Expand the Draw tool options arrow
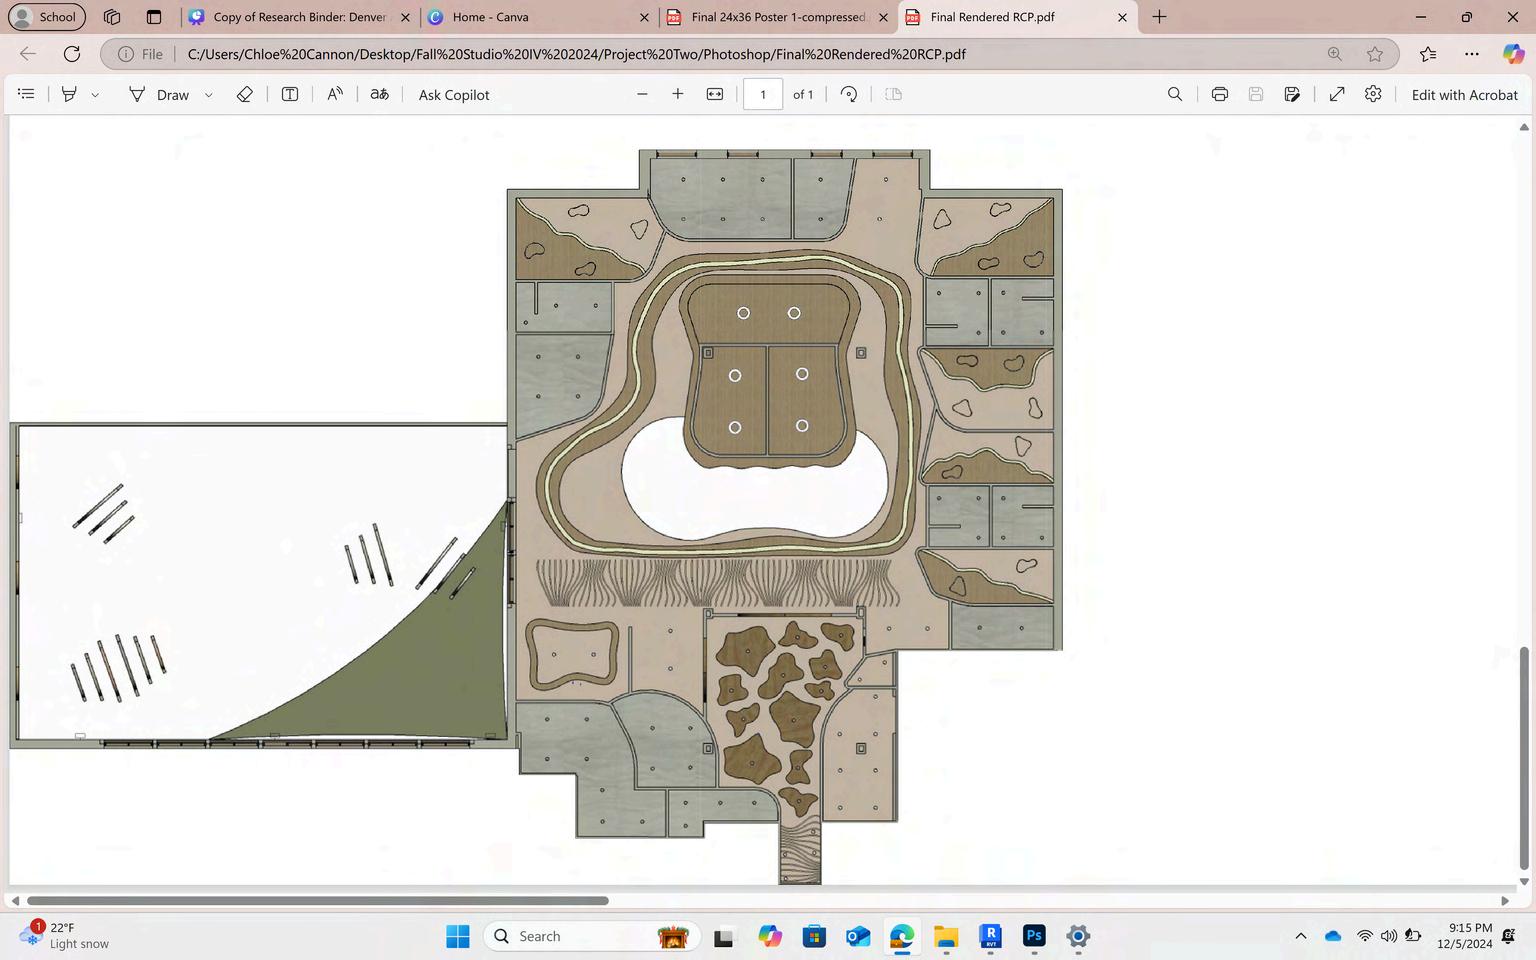 coord(208,95)
